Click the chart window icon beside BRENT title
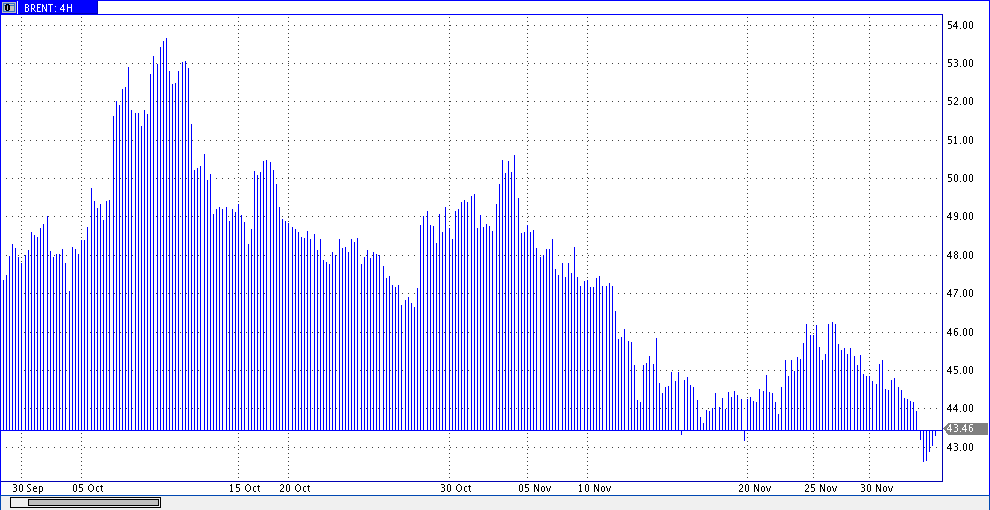Image resolution: width=990 pixels, height=510 pixels. pos(9,8)
